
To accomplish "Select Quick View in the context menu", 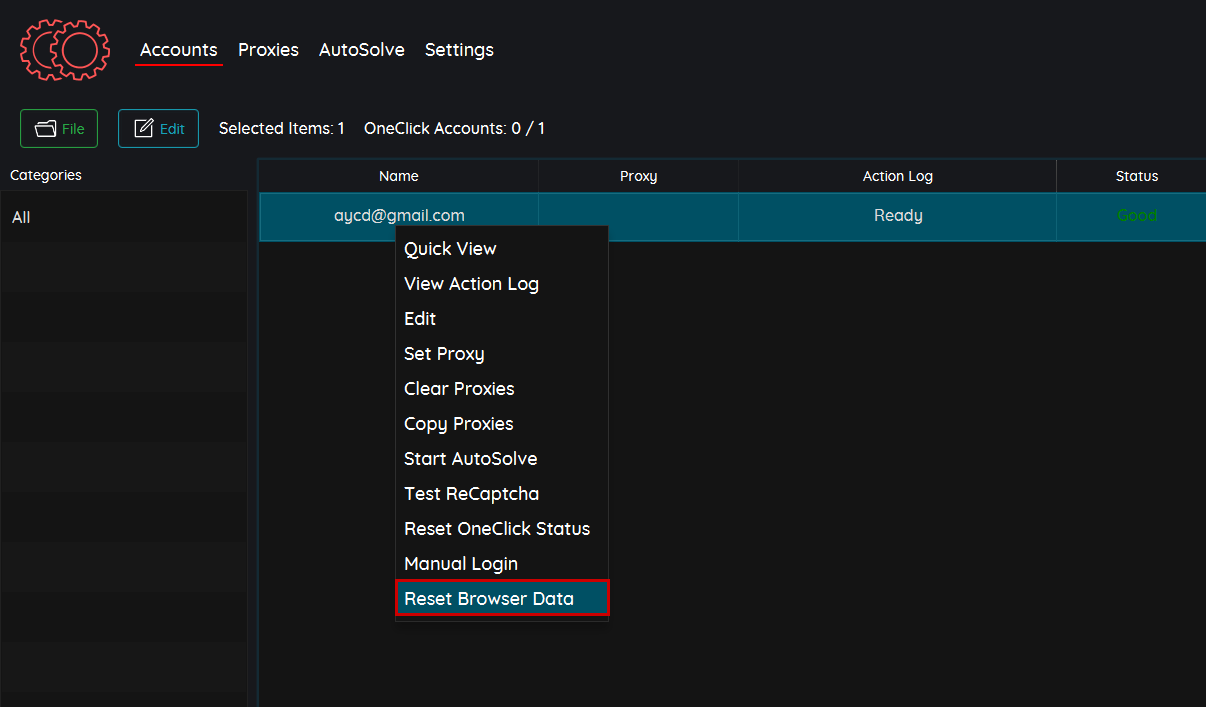I will (450, 249).
